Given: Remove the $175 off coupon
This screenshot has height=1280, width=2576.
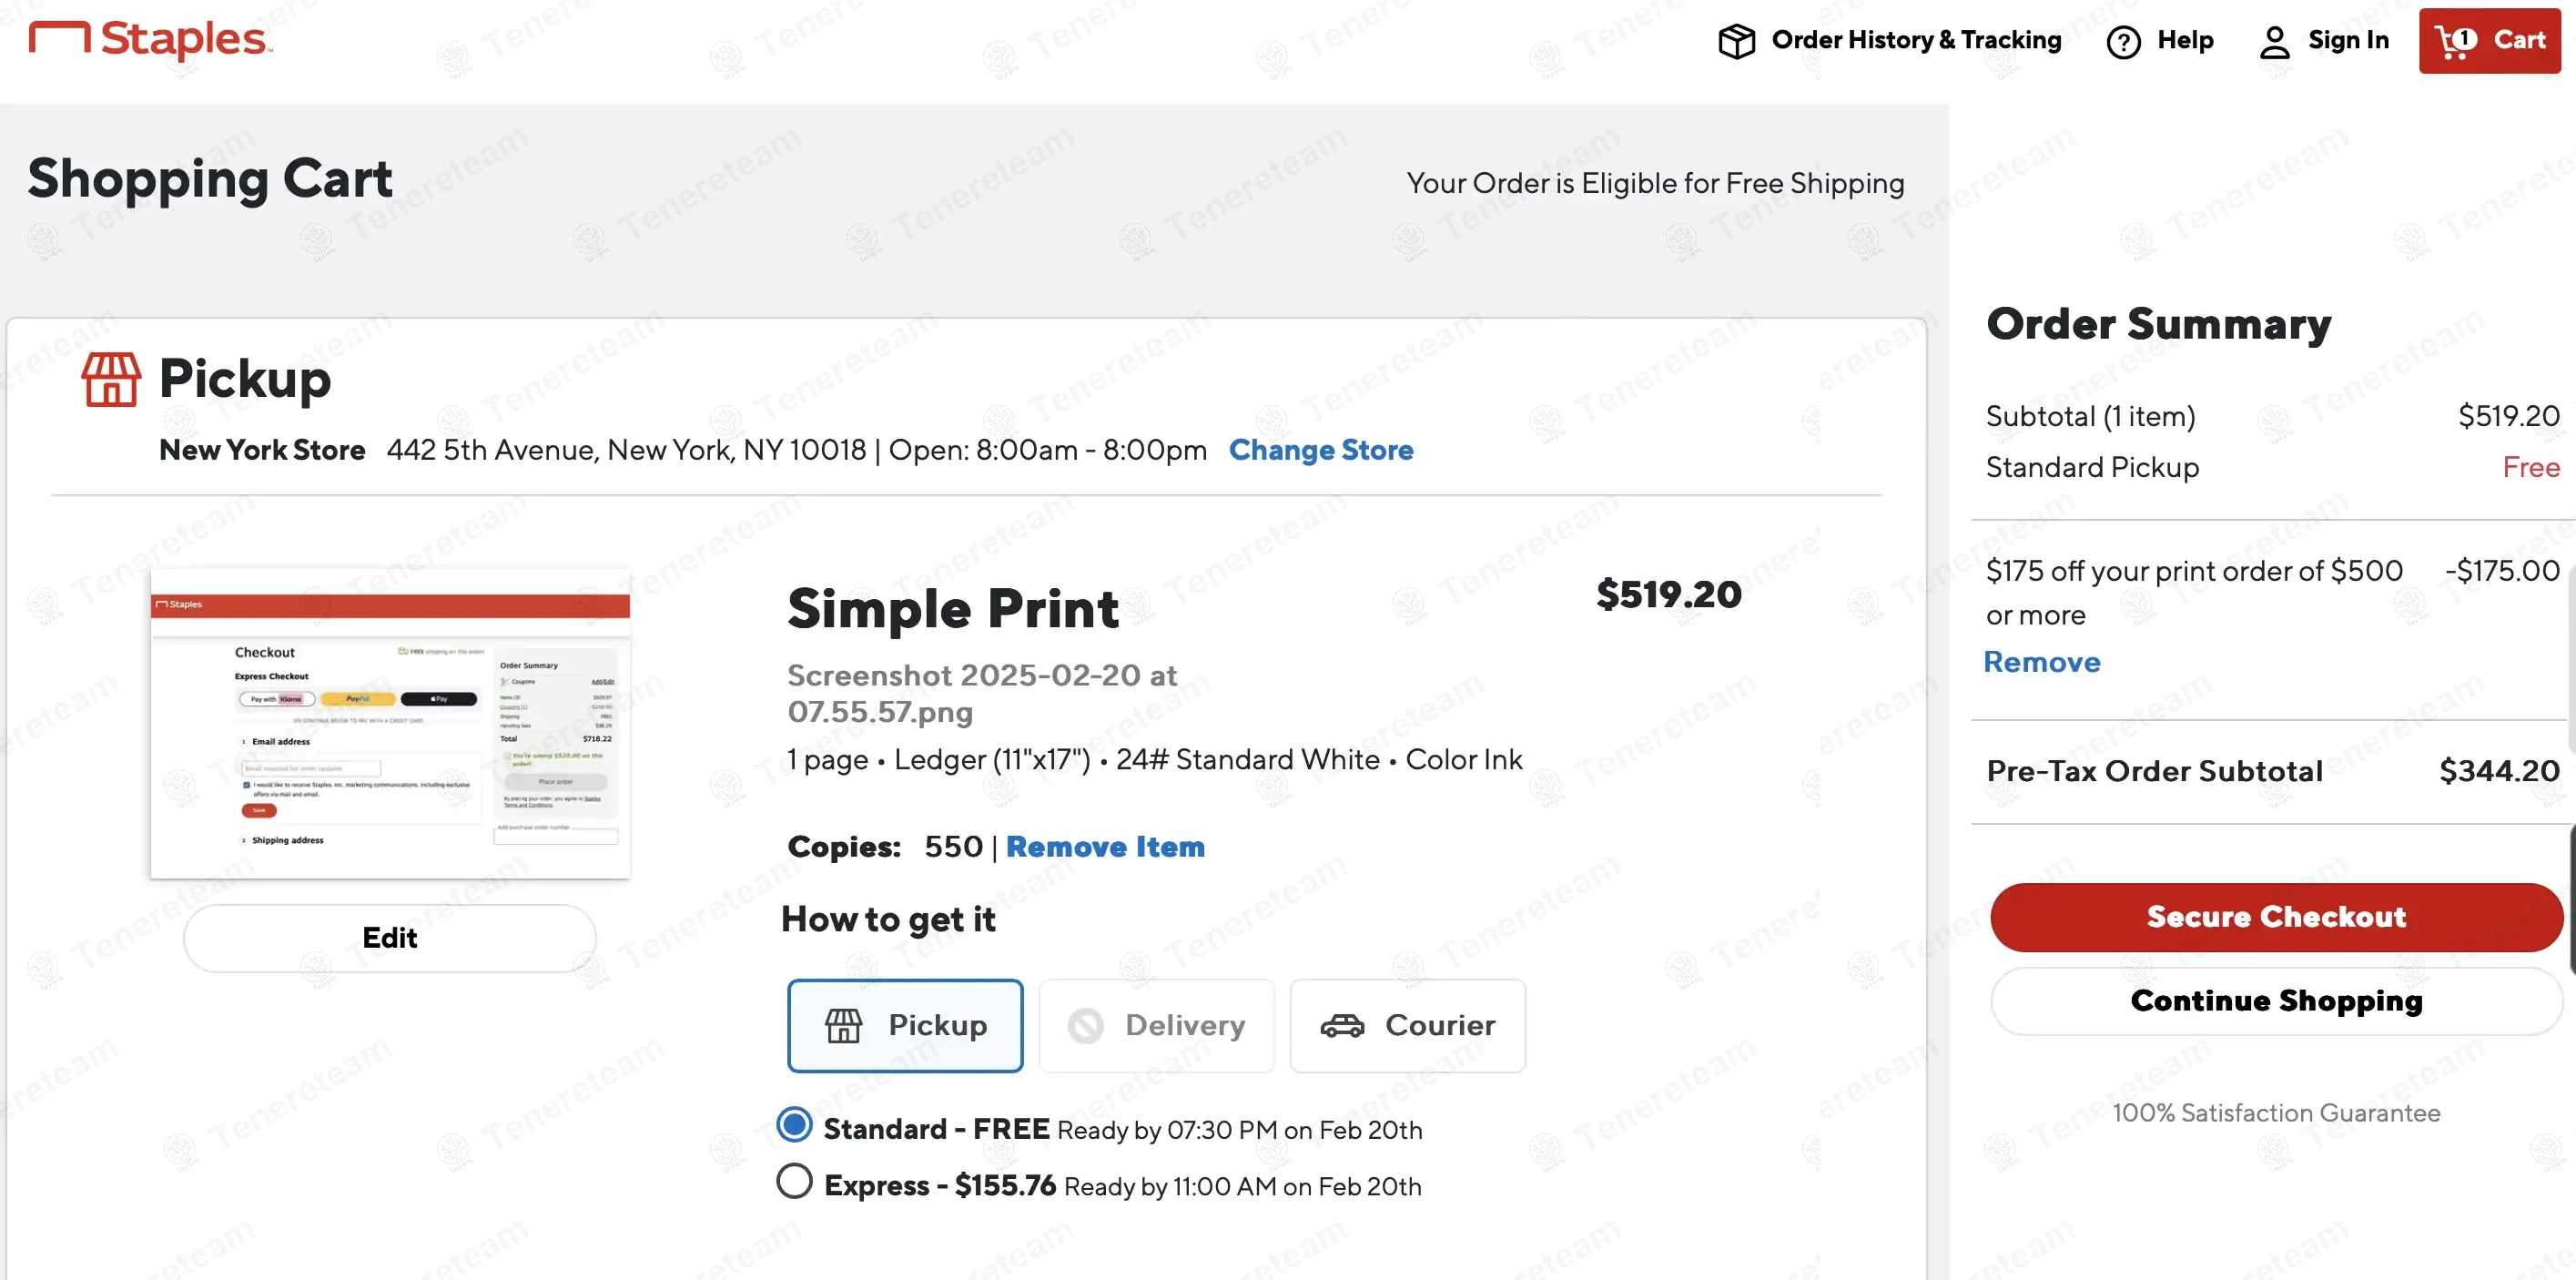Looking at the screenshot, I should click(x=2042, y=662).
